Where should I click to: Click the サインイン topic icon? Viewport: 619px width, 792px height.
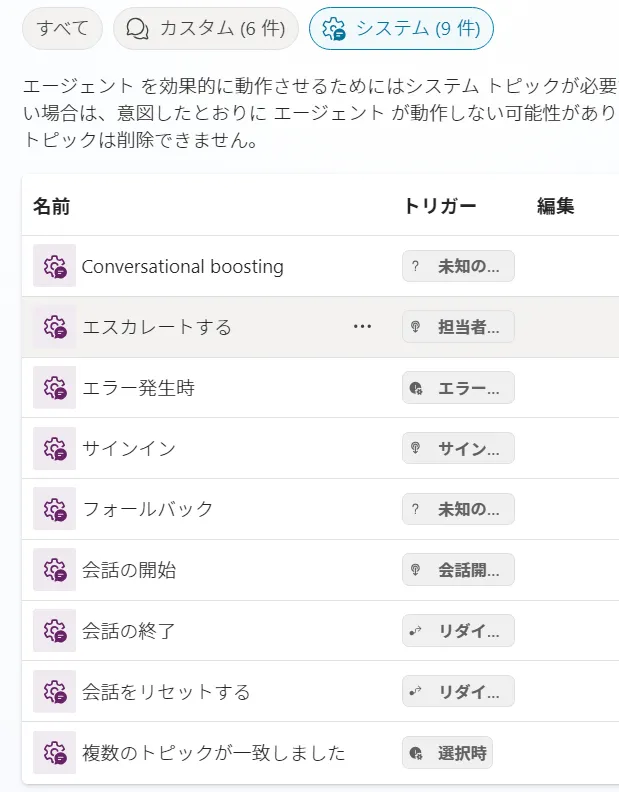[x=54, y=448]
